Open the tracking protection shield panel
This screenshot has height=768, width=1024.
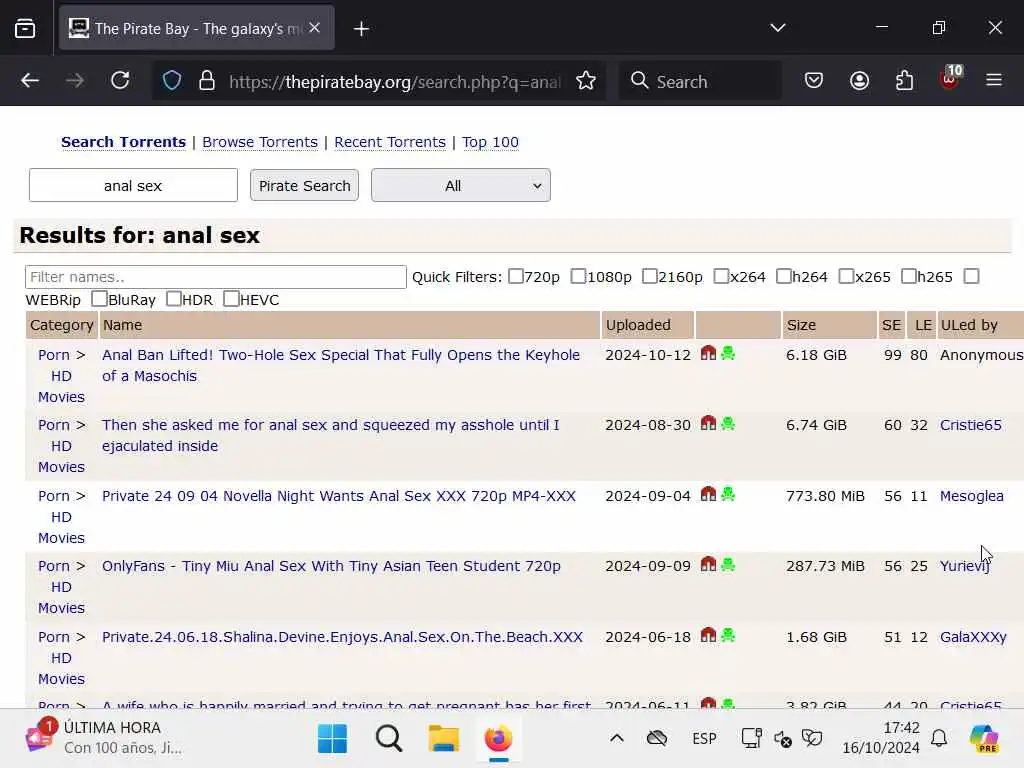coord(172,81)
